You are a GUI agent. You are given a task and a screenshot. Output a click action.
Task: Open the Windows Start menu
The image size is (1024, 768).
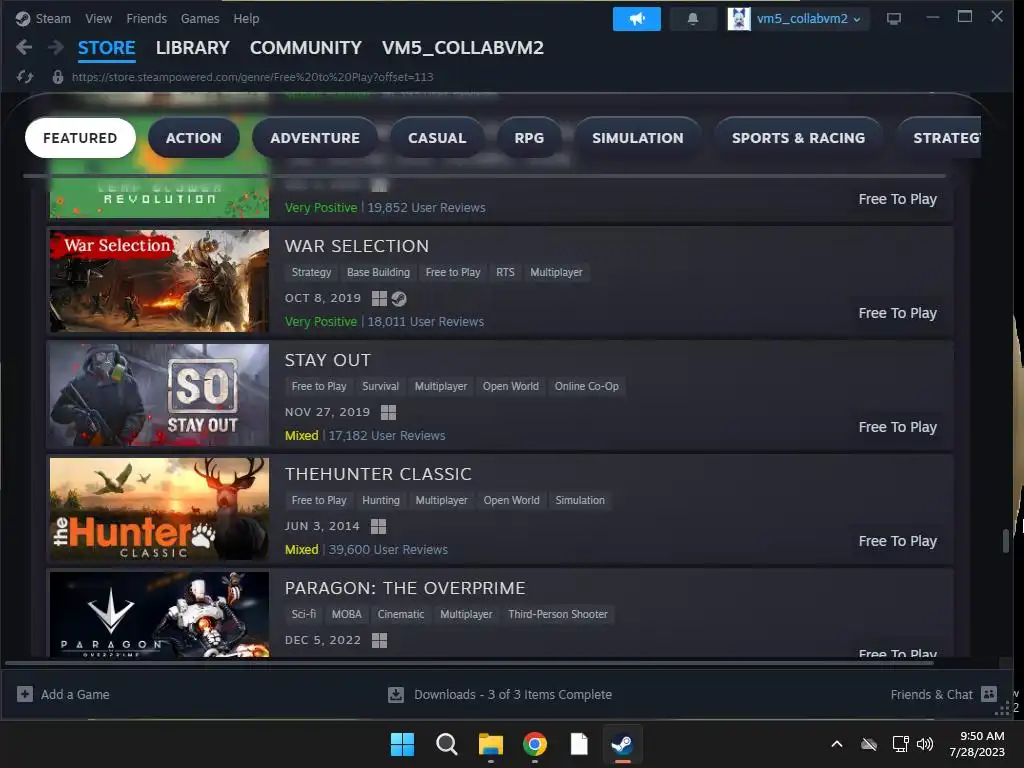[402, 744]
